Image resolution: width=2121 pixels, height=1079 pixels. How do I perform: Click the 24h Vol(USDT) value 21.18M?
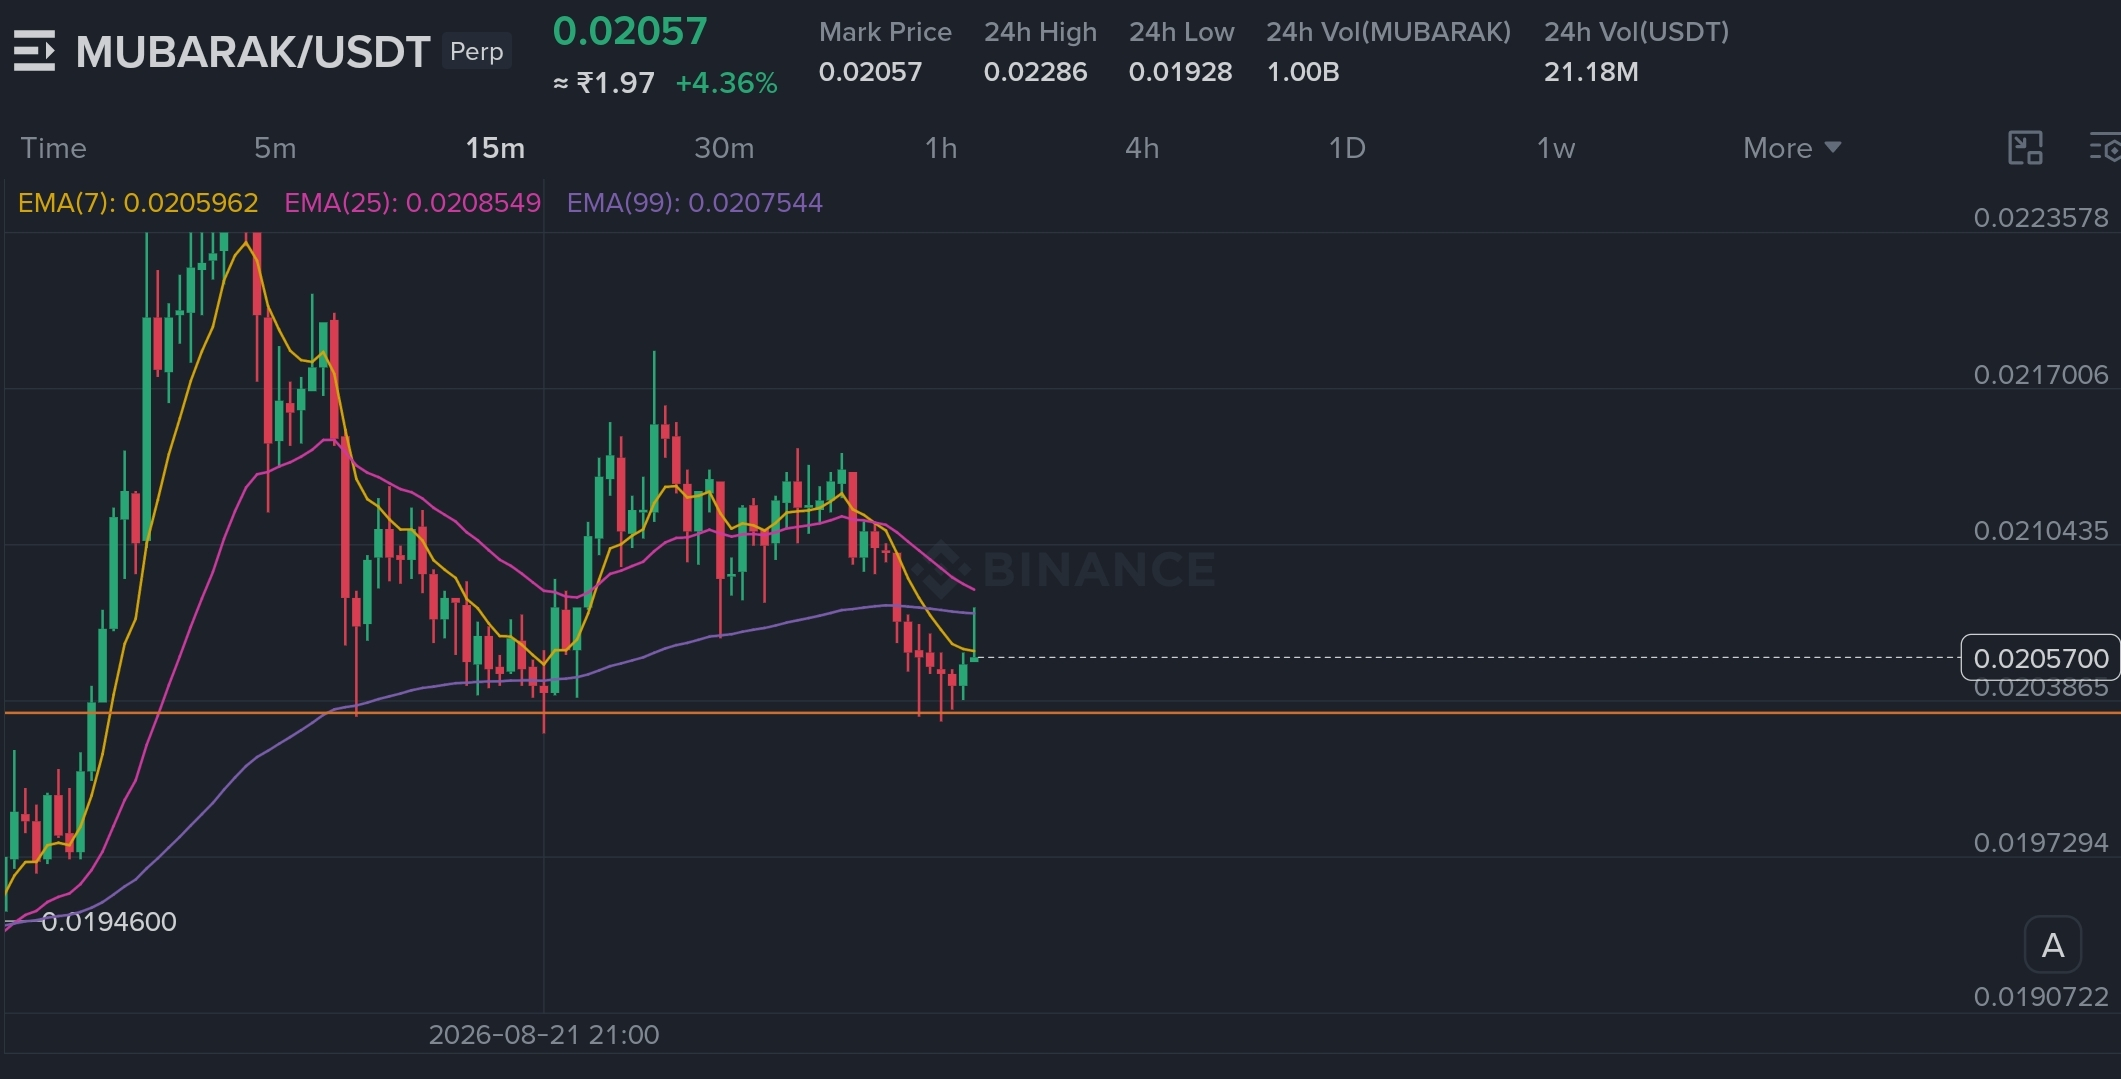tap(1591, 72)
